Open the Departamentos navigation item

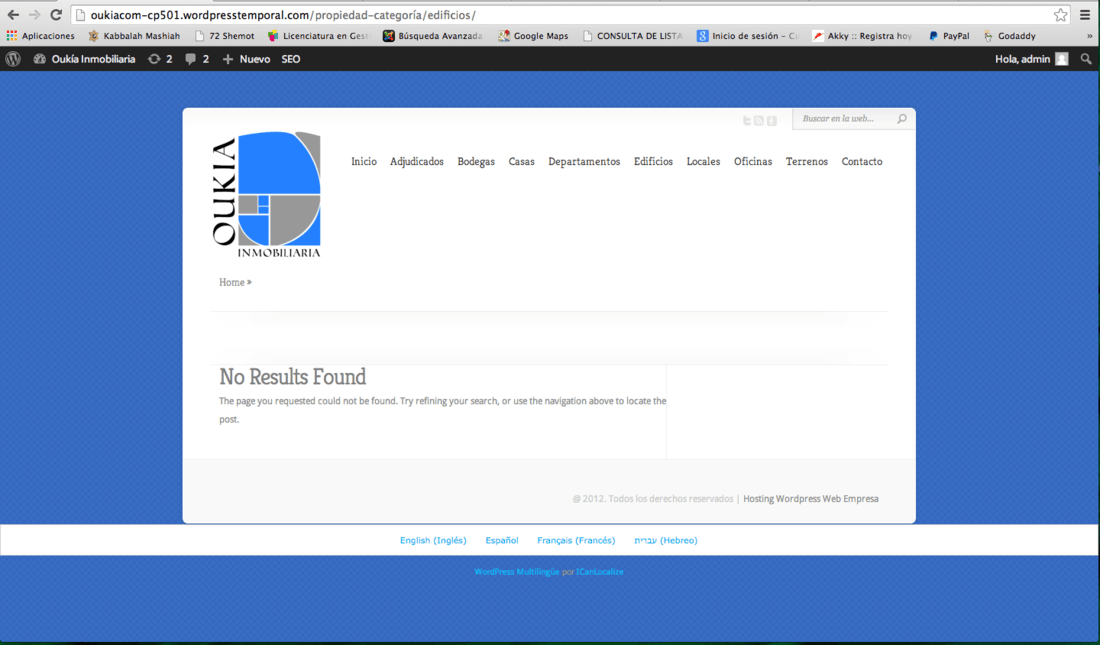pos(584,161)
